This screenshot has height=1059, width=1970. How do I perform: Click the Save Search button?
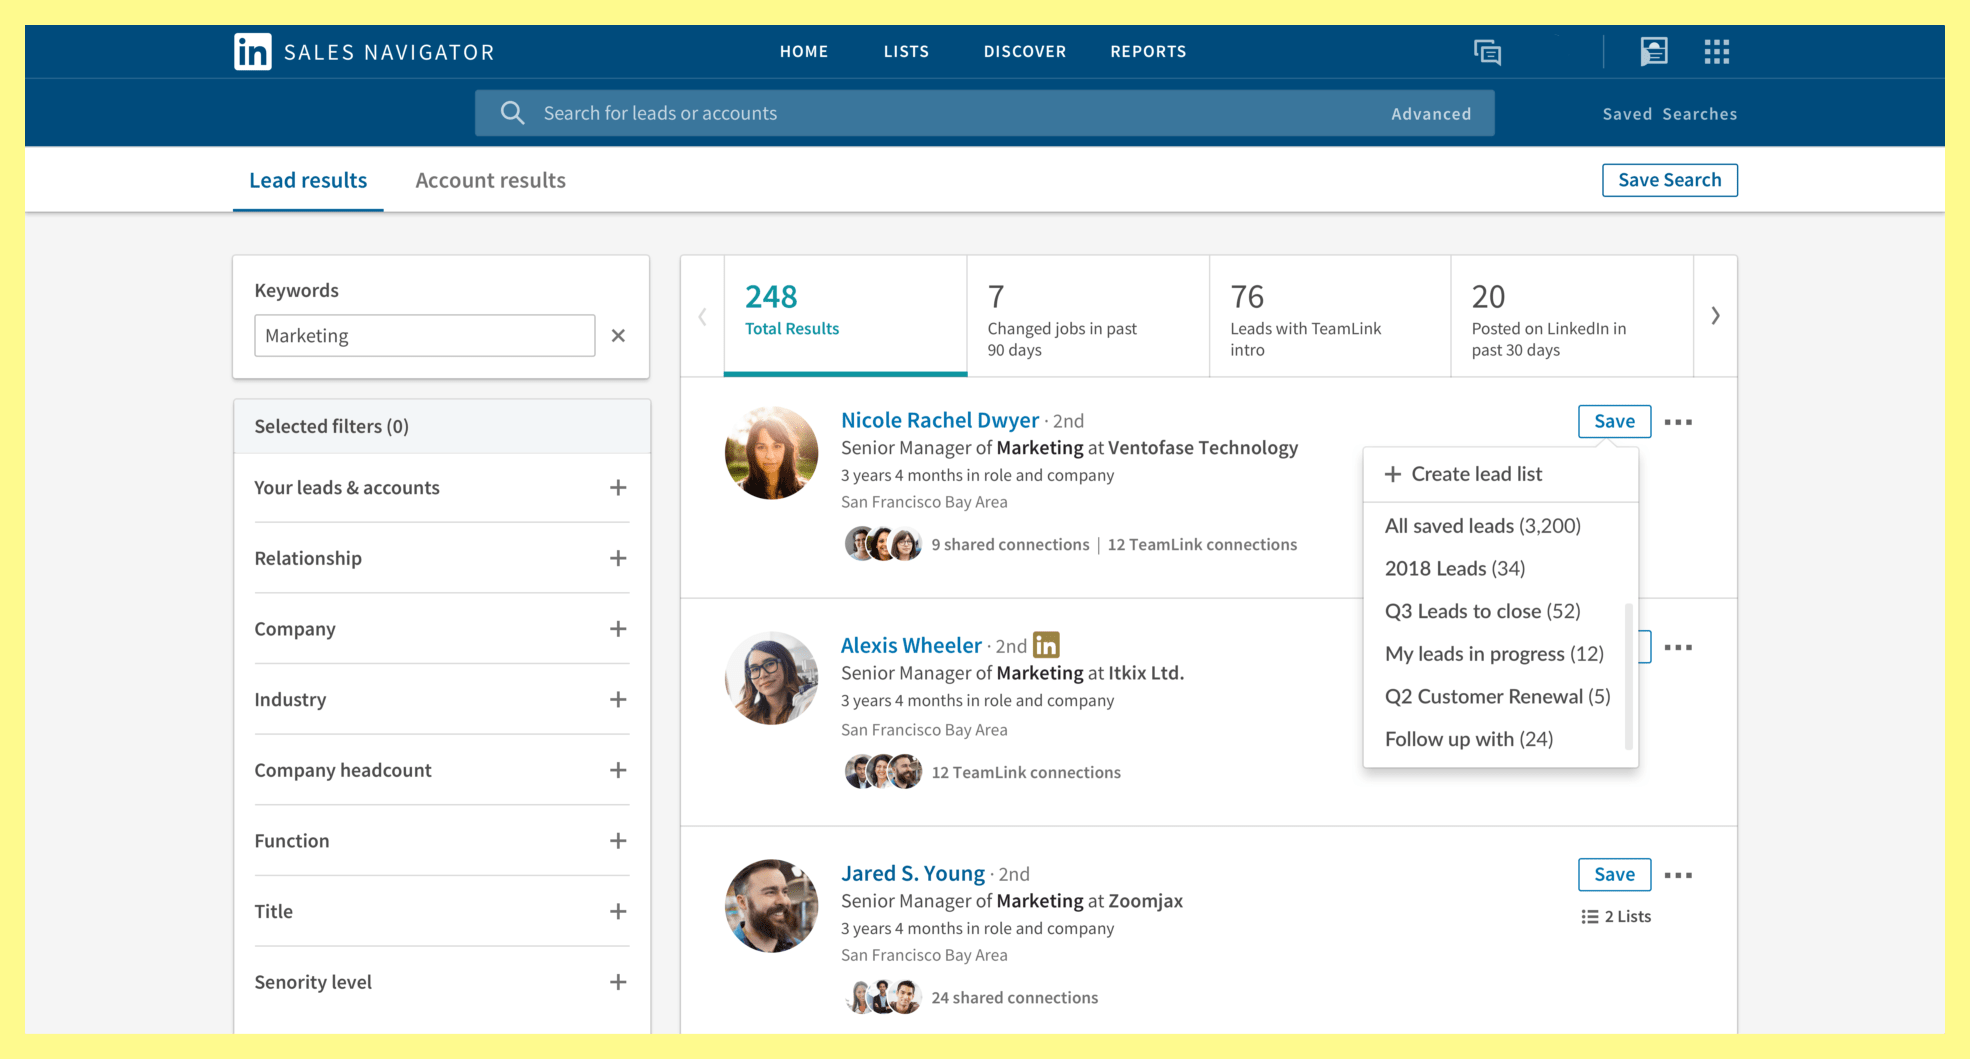coord(1670,180)
